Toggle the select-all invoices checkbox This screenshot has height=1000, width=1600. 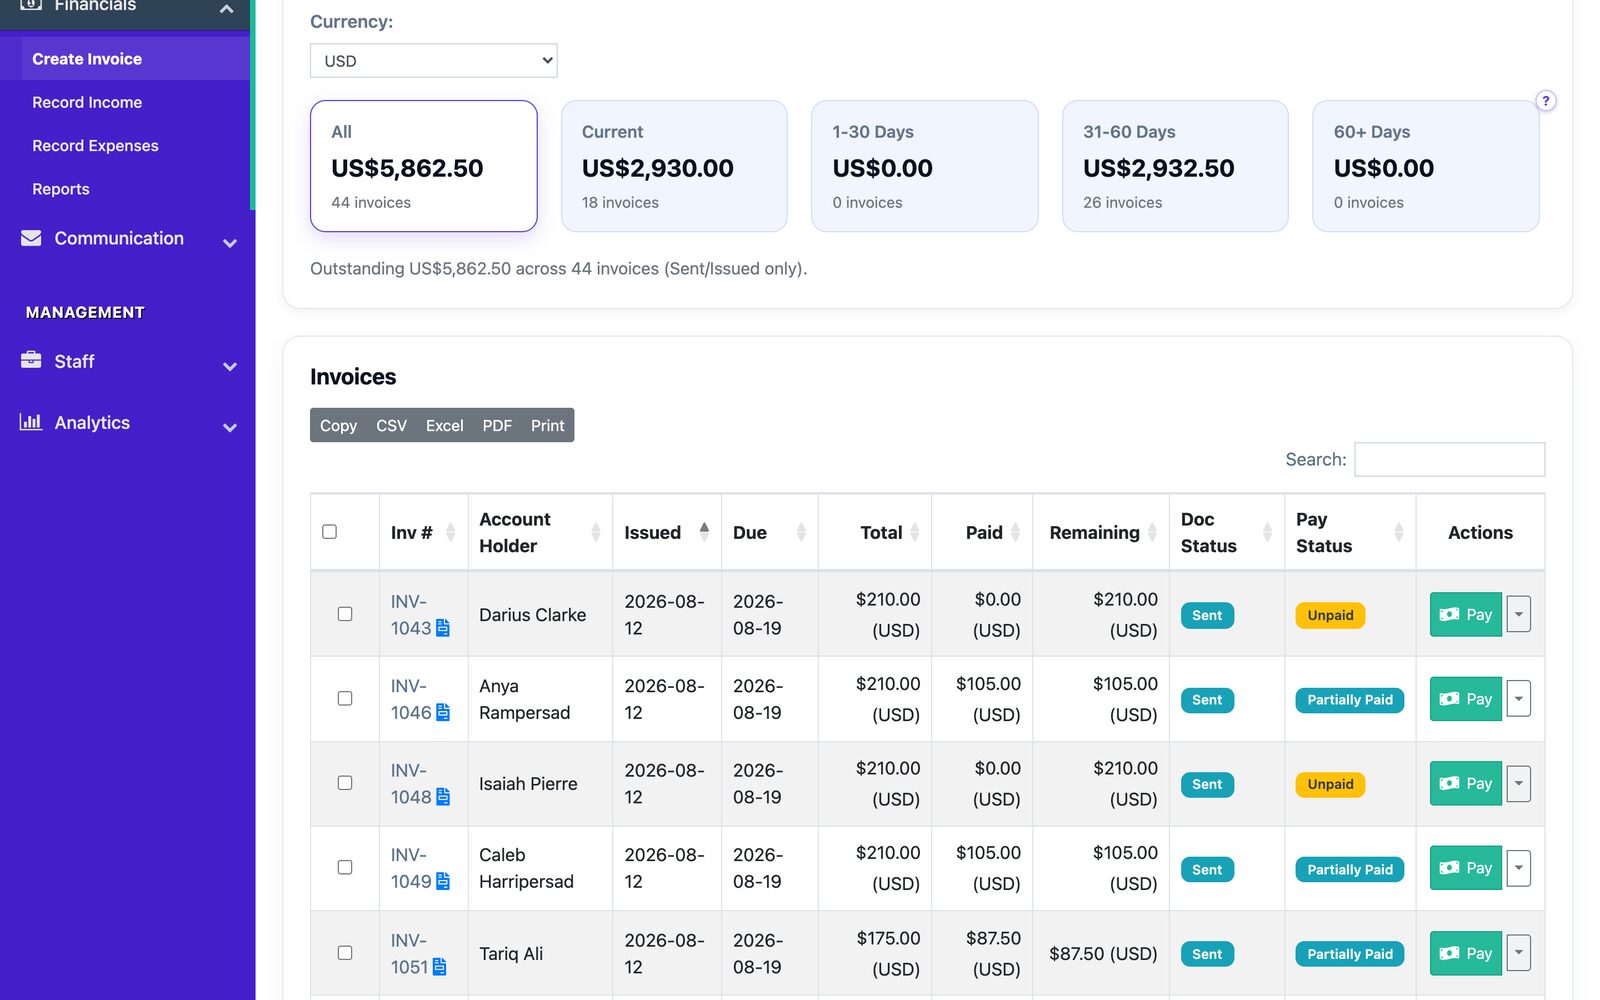[329, 532]
